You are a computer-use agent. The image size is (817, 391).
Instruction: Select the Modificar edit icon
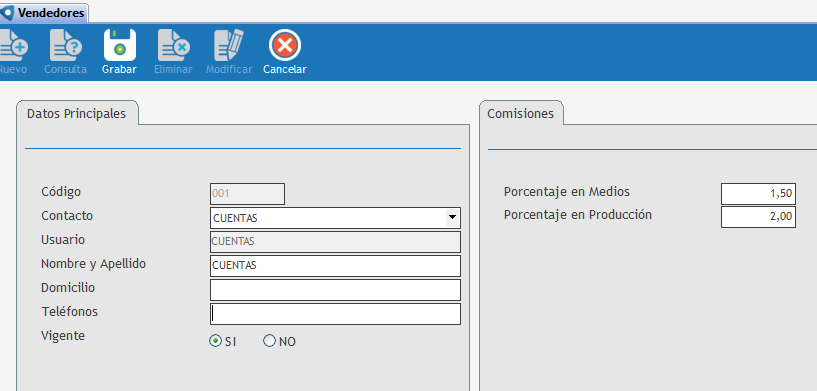coord(229,45)
